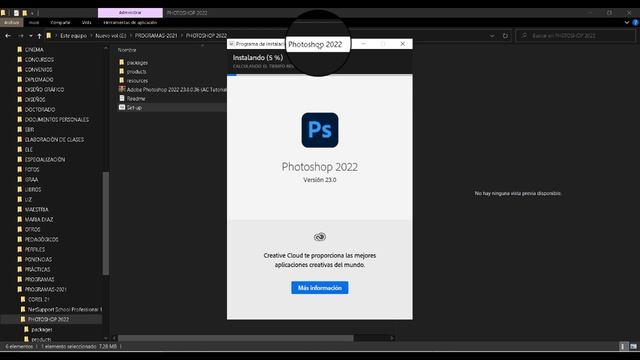The height and width of the screenshot is (360, 640).
Task: Open LIBROS folder in navigation tree
Action: click(33, 189)
